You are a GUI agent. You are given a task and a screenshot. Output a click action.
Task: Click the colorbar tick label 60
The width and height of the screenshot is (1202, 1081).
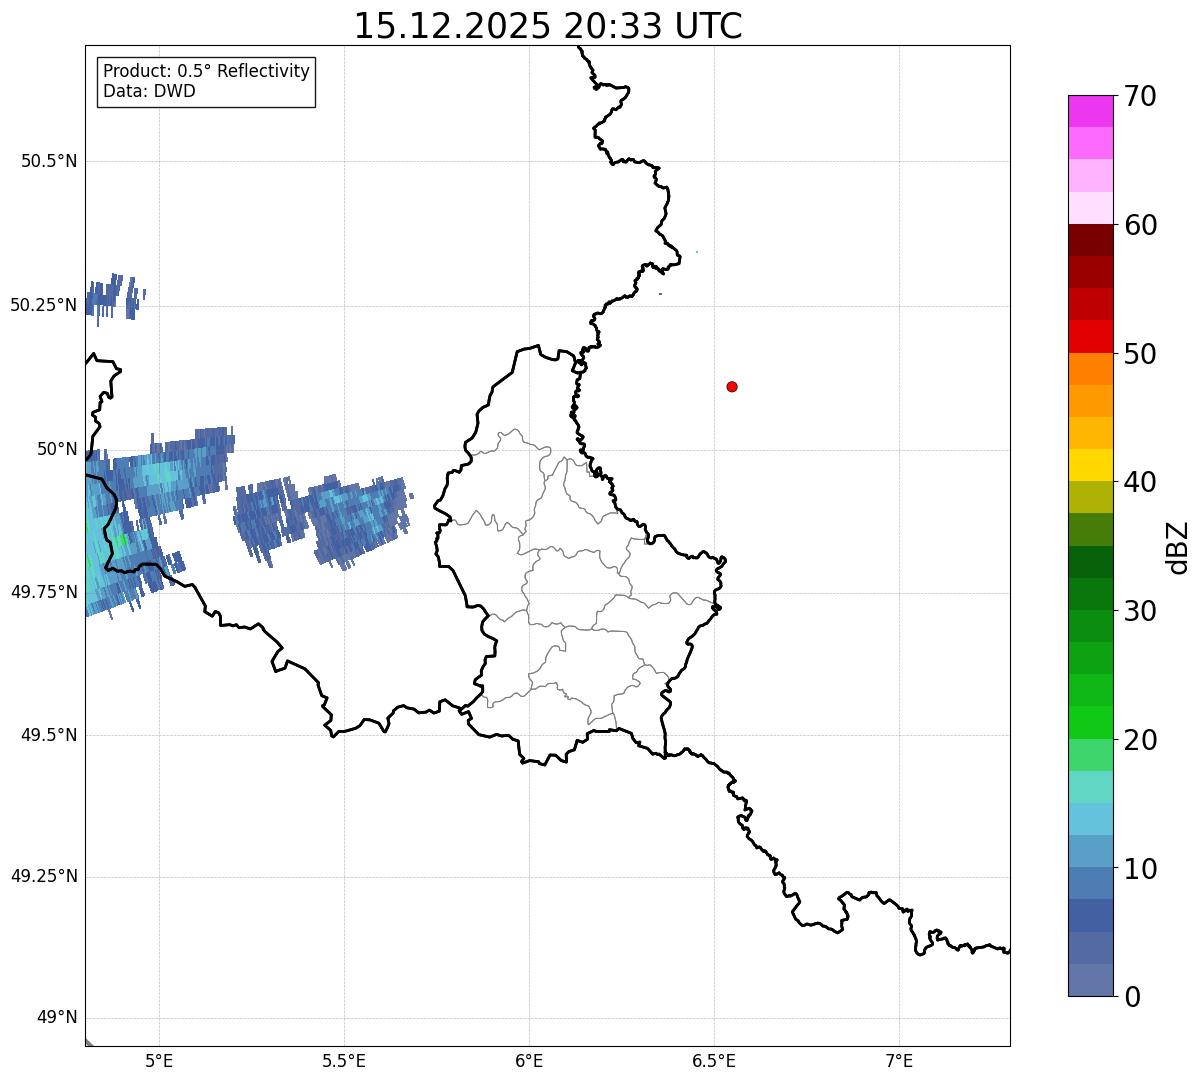tap(1141, 225)
